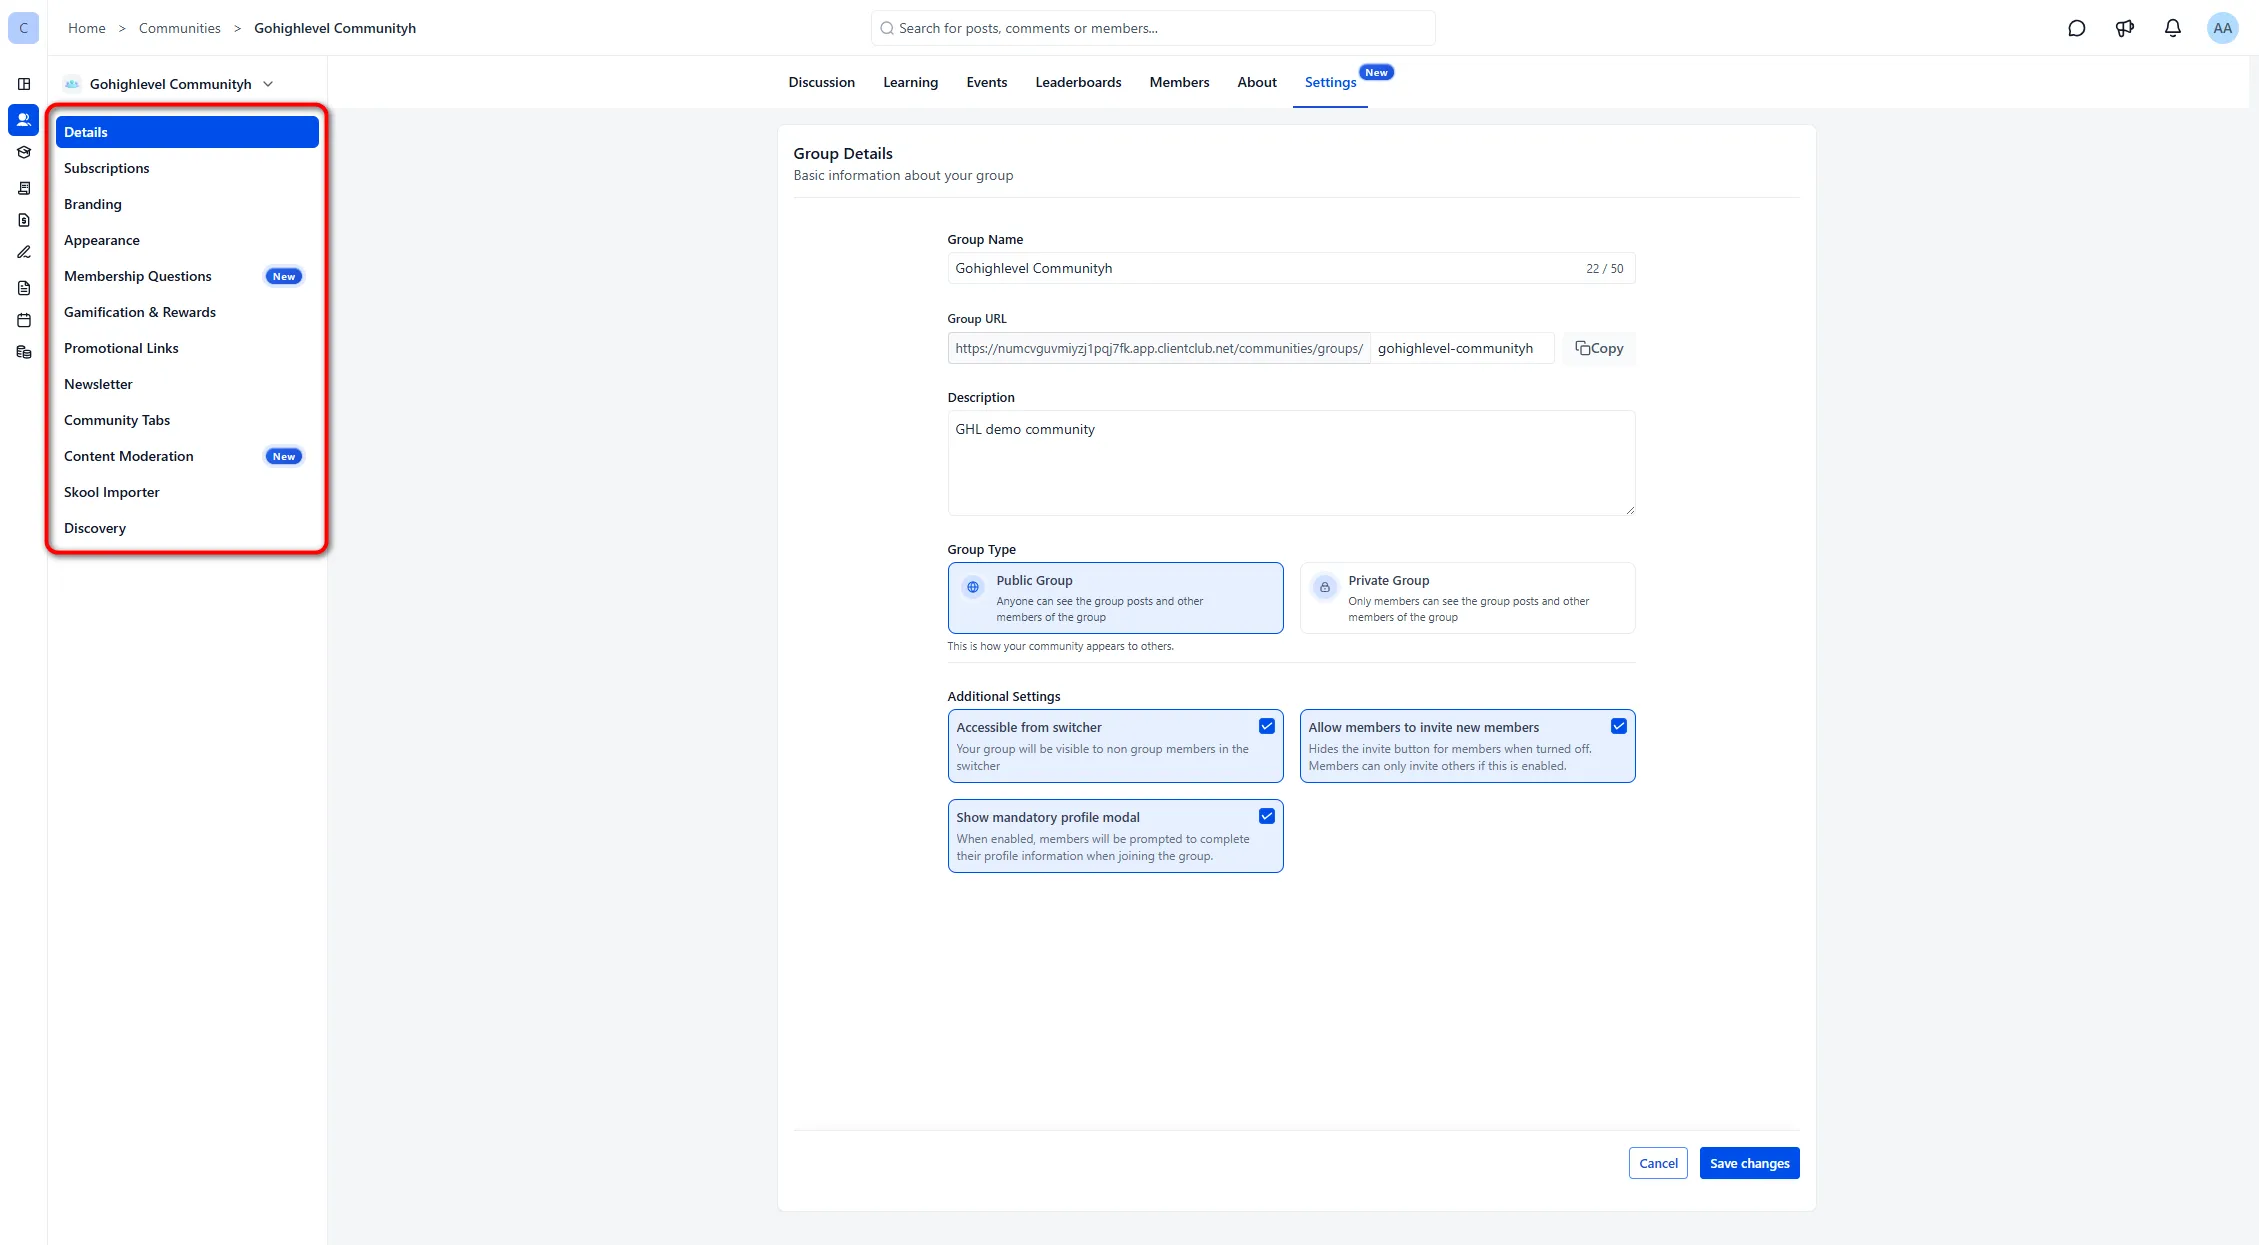Image resolution: width=2259 pixels, height=1245 pixels.
Task: Open the chat bubble icon in header
Action: pyautogui.click(x=2077, y=28)
